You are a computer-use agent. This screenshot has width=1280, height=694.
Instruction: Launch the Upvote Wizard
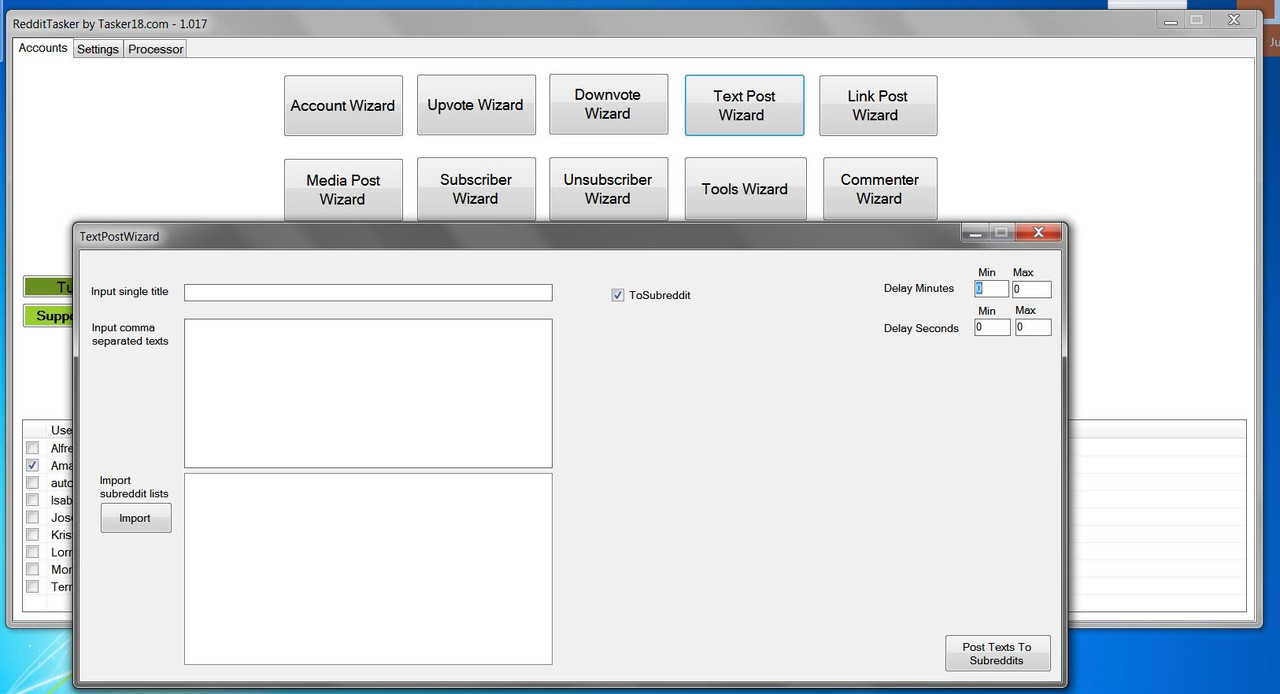click(x=476, y=105)
